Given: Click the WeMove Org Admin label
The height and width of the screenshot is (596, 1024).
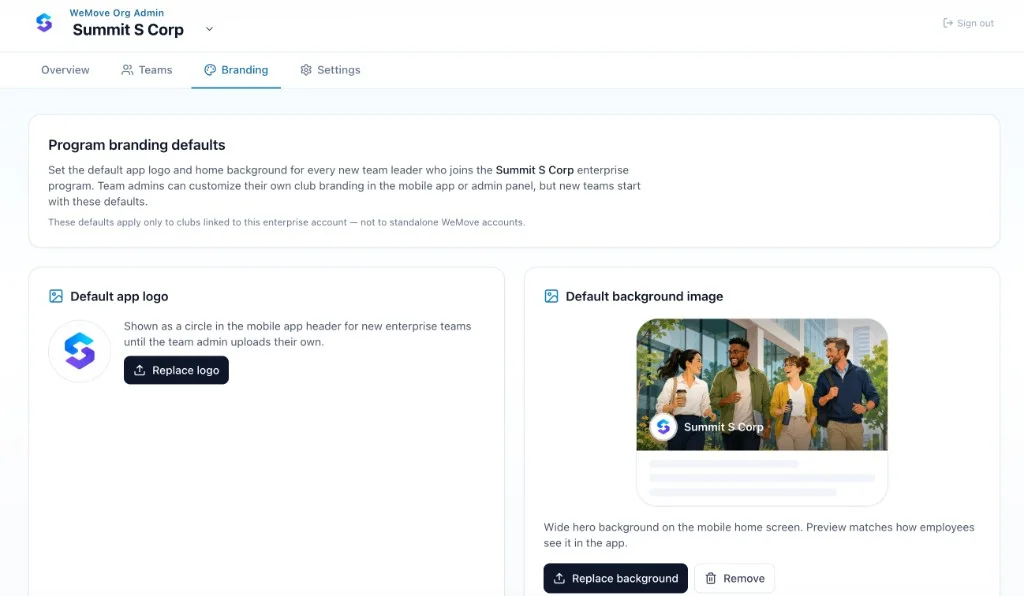Looking at the screenshot, I should click(x=117, y=12).
